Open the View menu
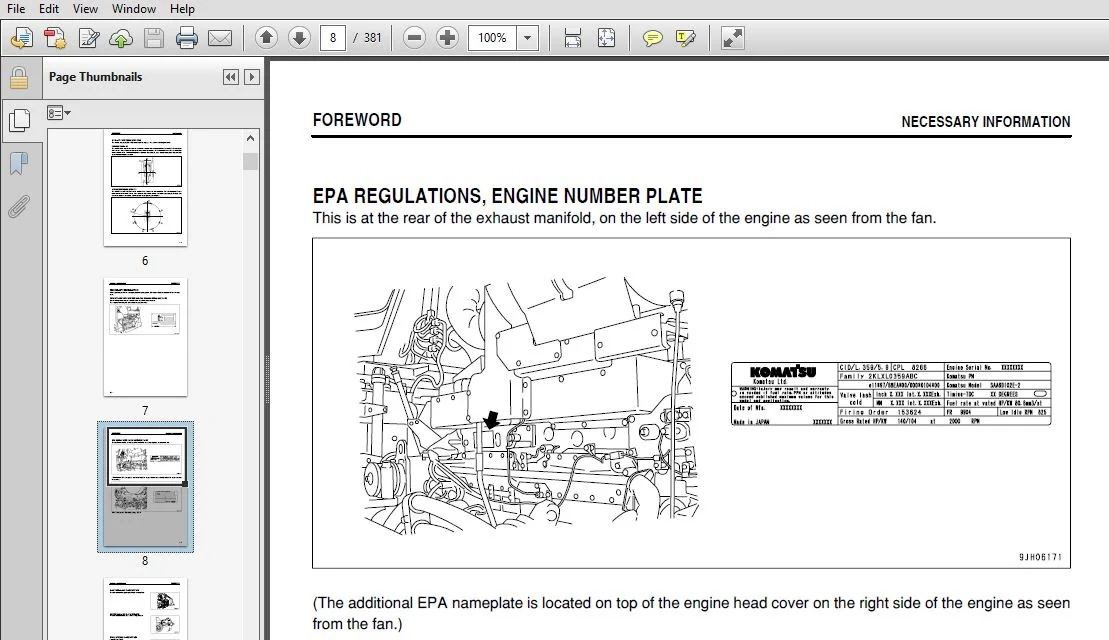Viewport: 1109px width, 640px height. [85, 8]
